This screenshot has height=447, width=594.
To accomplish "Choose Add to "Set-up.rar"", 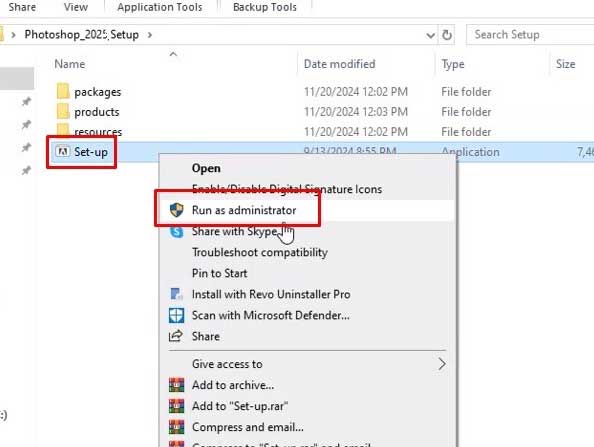I will coord(240,406).
